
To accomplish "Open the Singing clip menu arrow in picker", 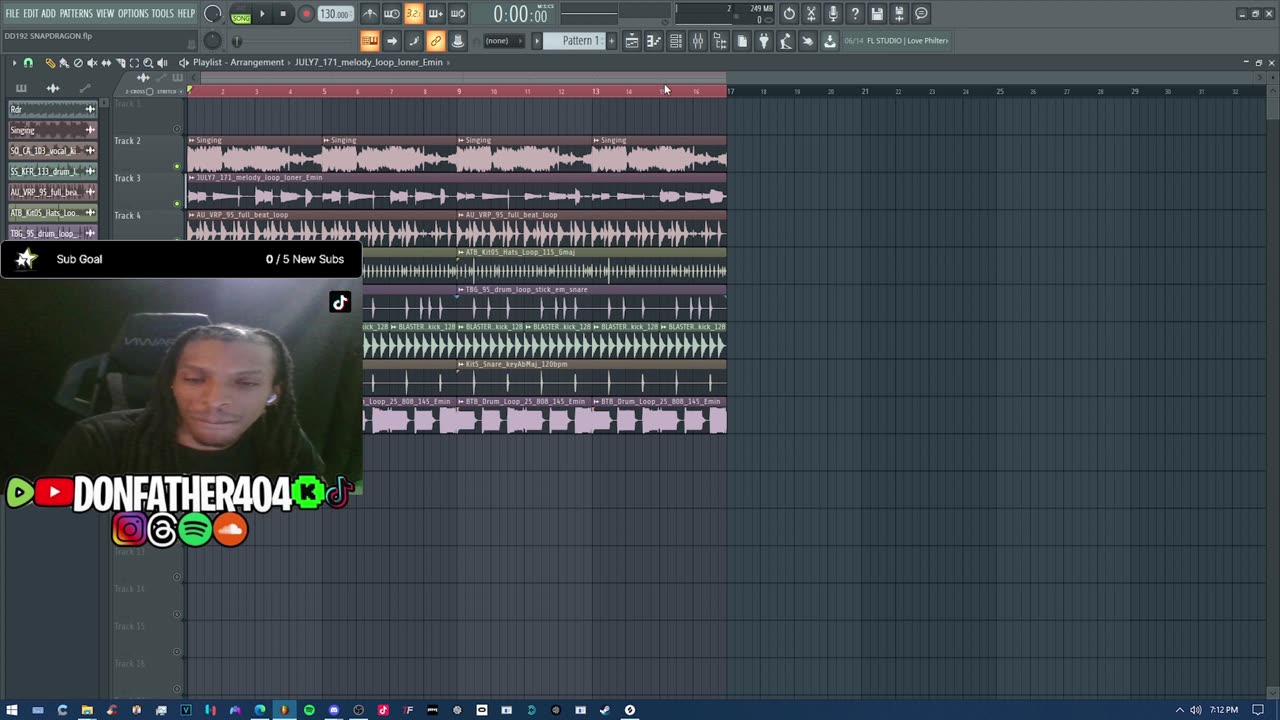I will (x=90, y=130).
